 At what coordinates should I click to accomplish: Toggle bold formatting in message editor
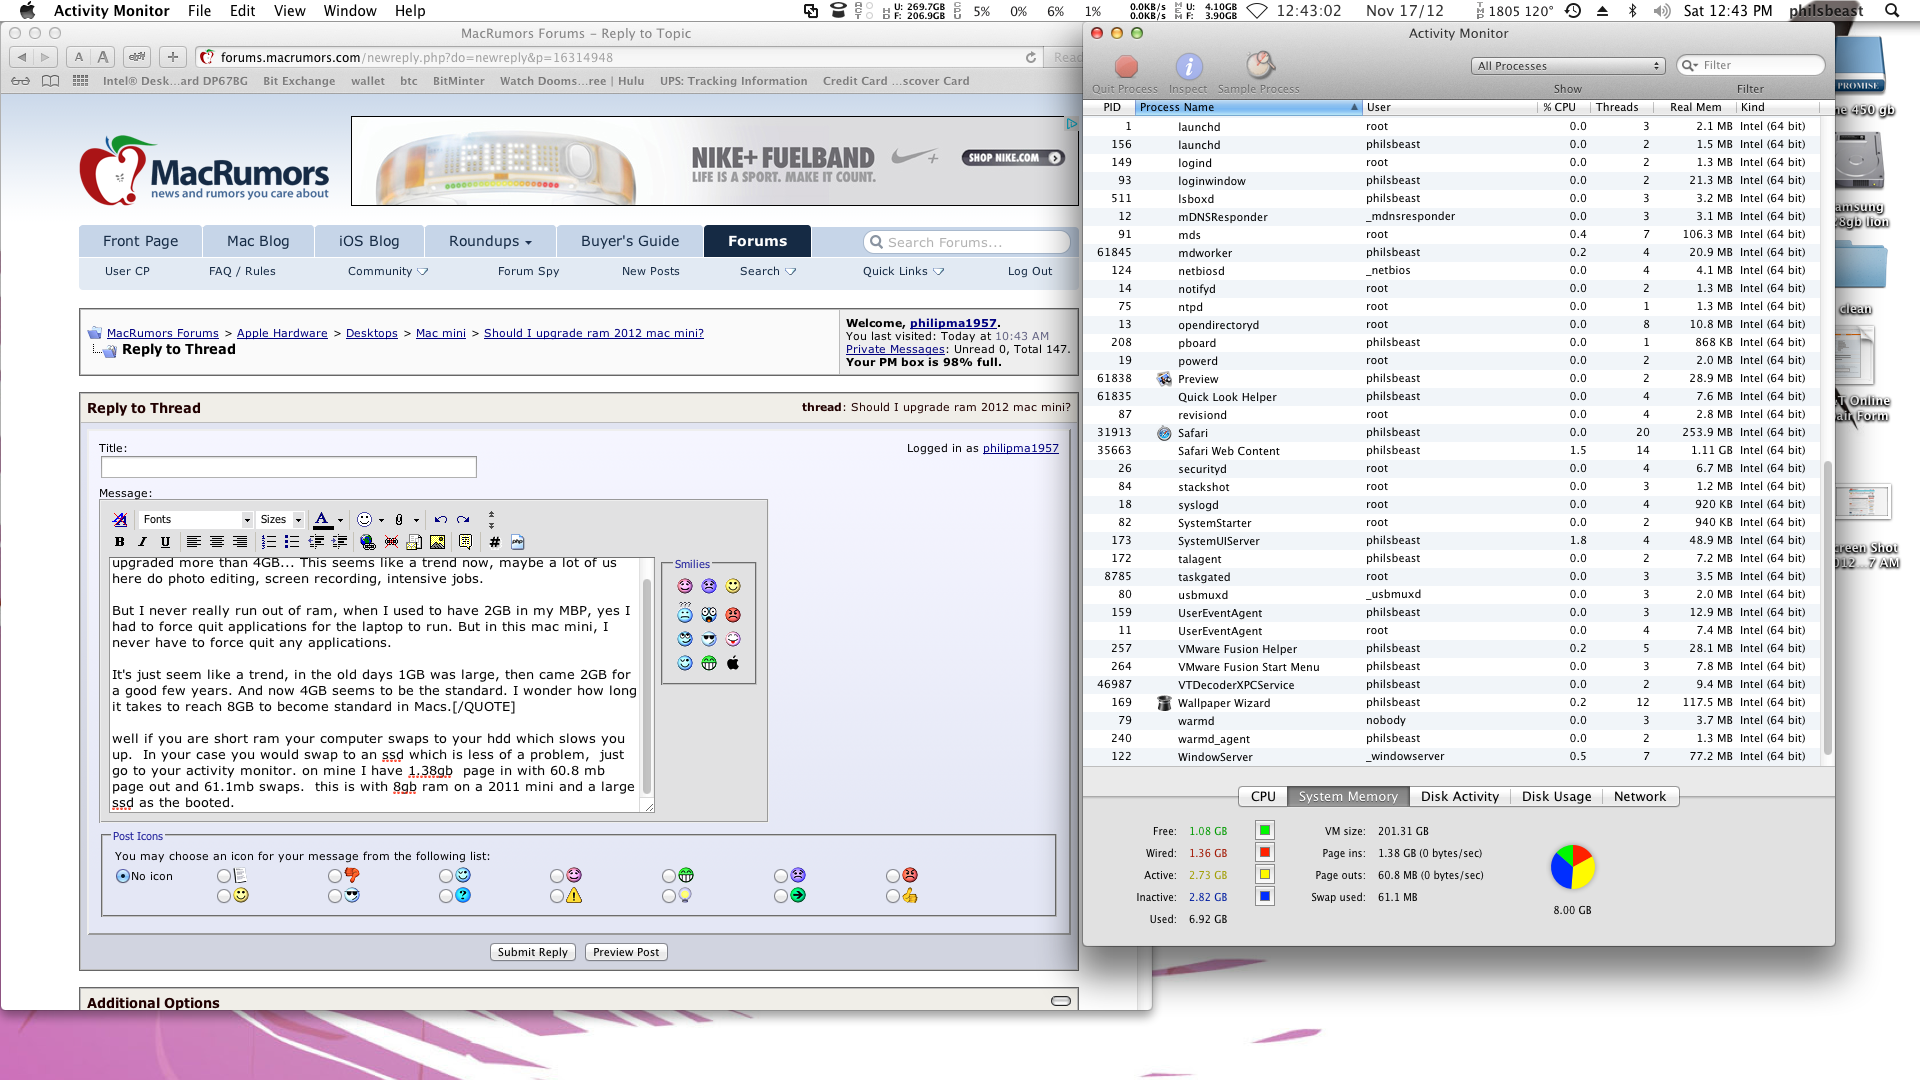click(x=120, y=542)
